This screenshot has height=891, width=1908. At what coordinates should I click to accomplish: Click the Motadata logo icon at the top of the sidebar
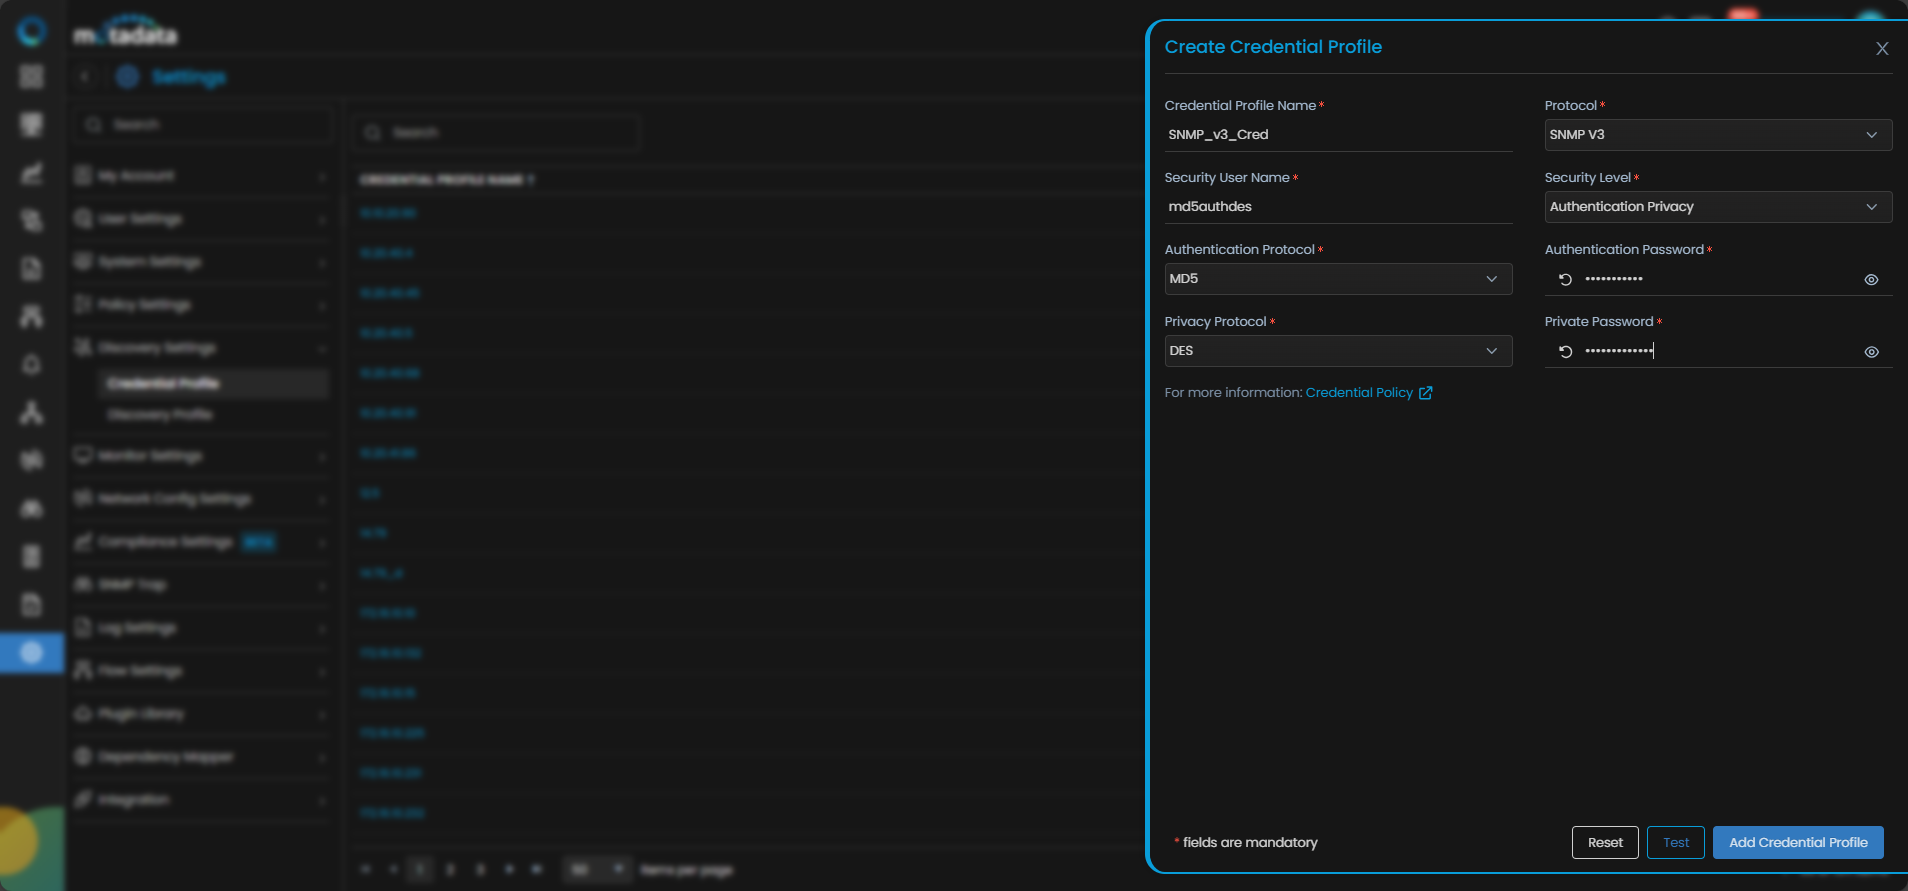(32, 32)
